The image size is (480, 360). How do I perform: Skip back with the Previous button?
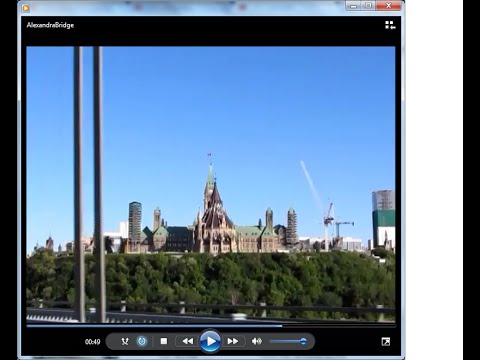point(188,341)
